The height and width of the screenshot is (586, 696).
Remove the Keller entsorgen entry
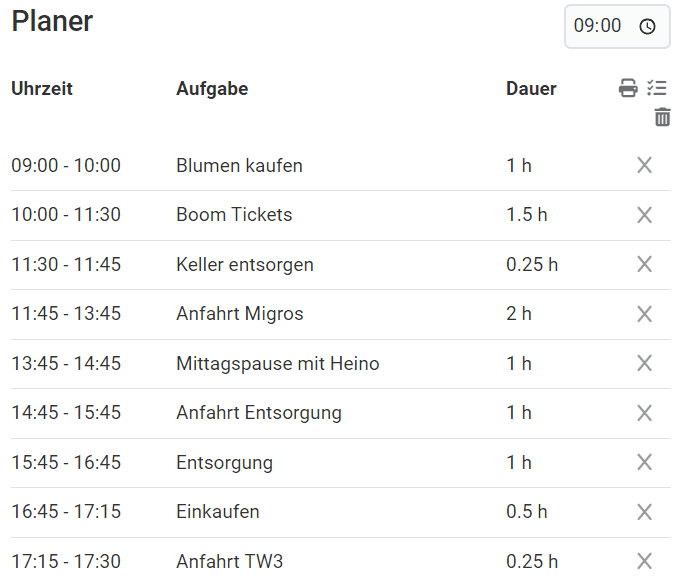645,264
